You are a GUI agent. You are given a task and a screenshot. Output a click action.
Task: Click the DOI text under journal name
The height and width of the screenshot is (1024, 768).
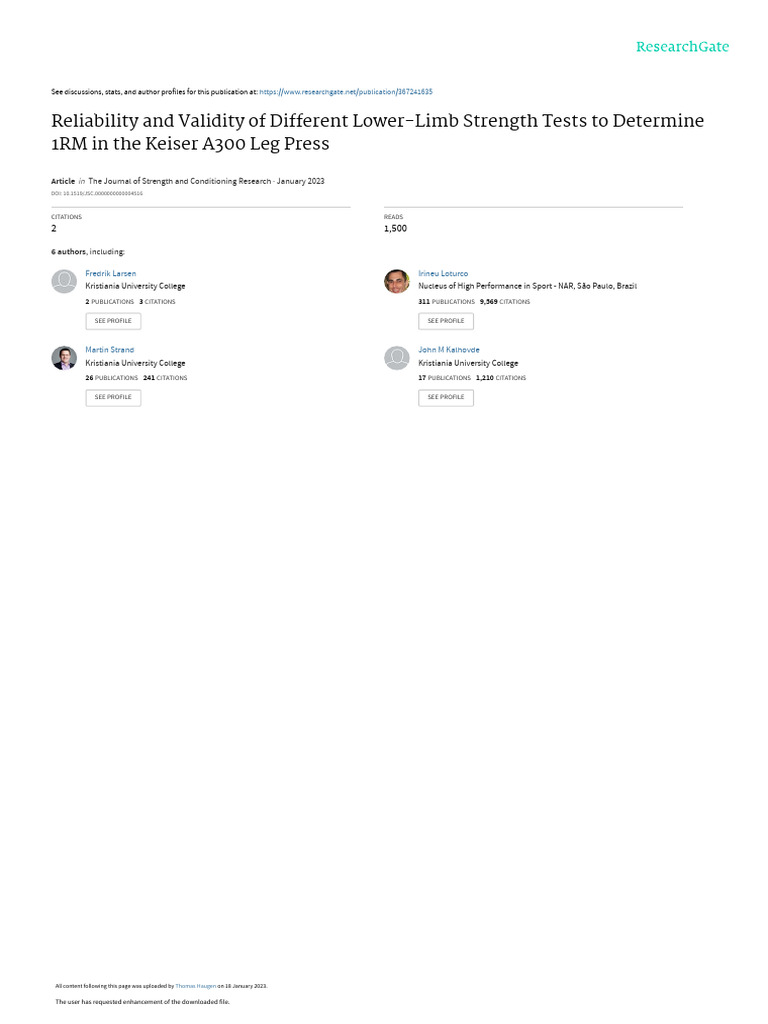[97, 194]
